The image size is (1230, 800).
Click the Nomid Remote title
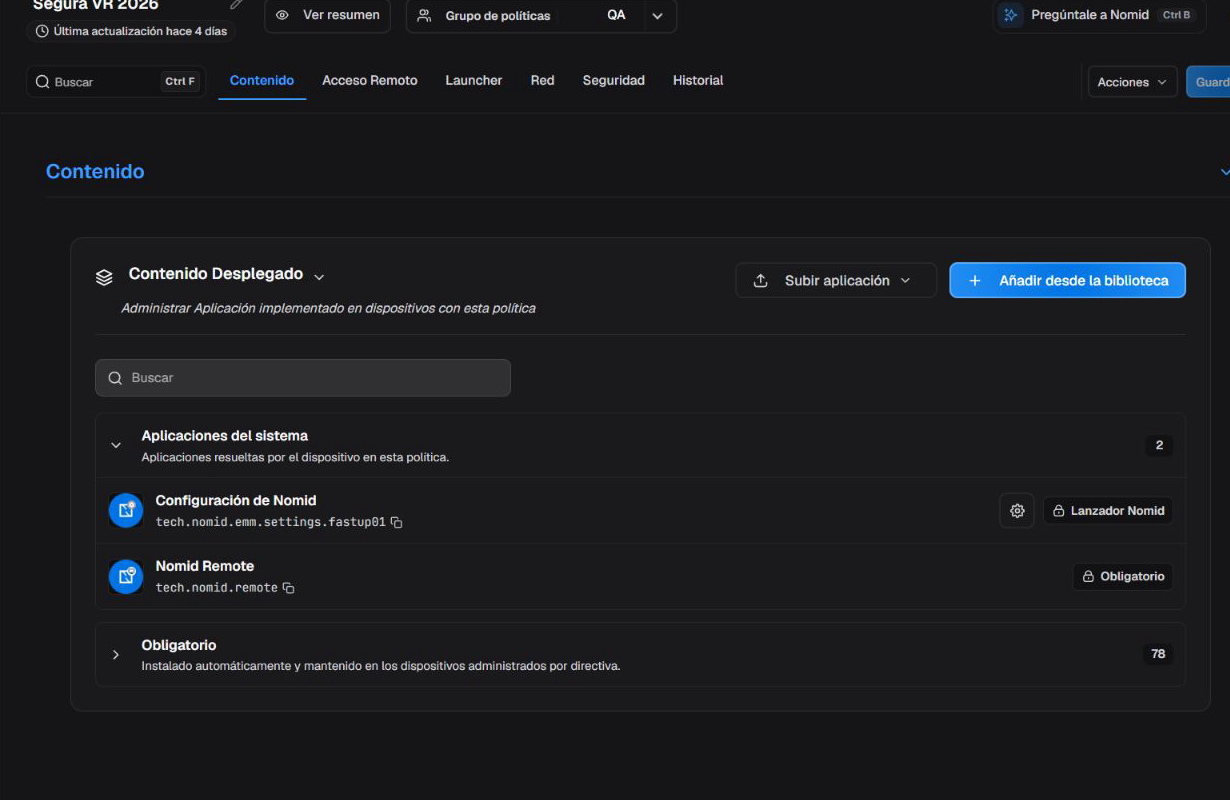[x=205, y=566]
